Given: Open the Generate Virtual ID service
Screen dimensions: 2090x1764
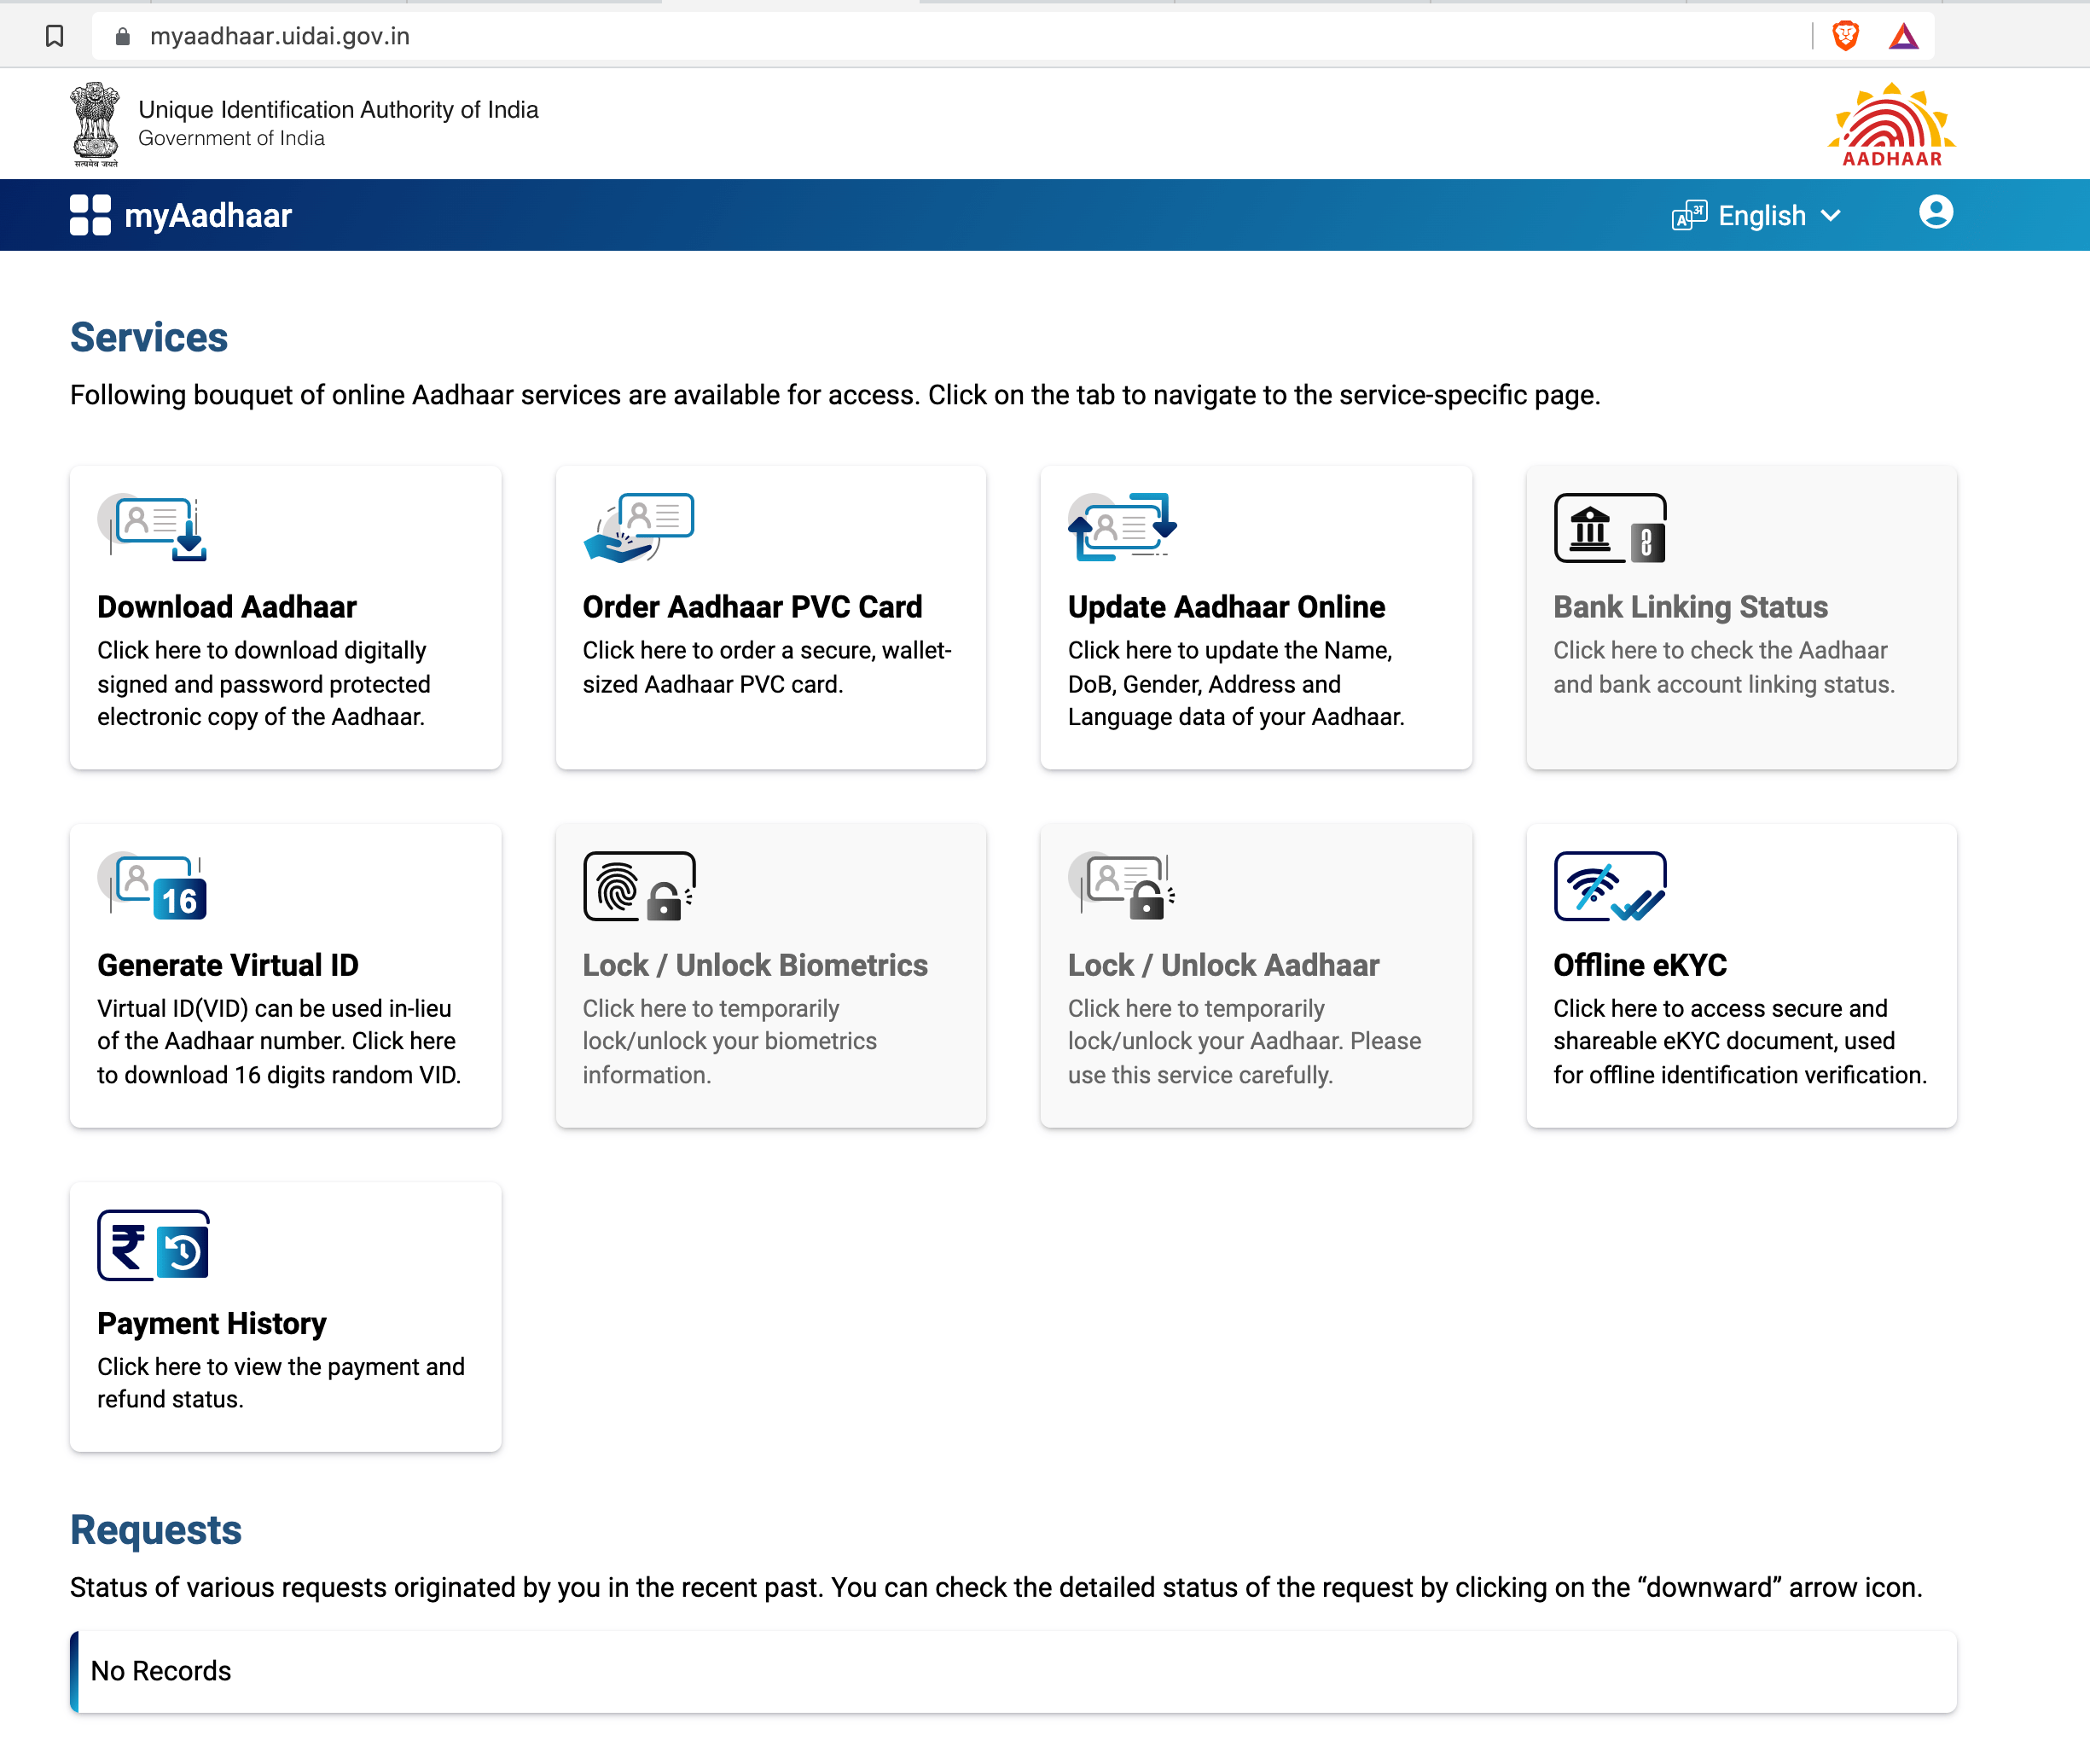Looking at the screenshot, I should click(x=286, y=975).
